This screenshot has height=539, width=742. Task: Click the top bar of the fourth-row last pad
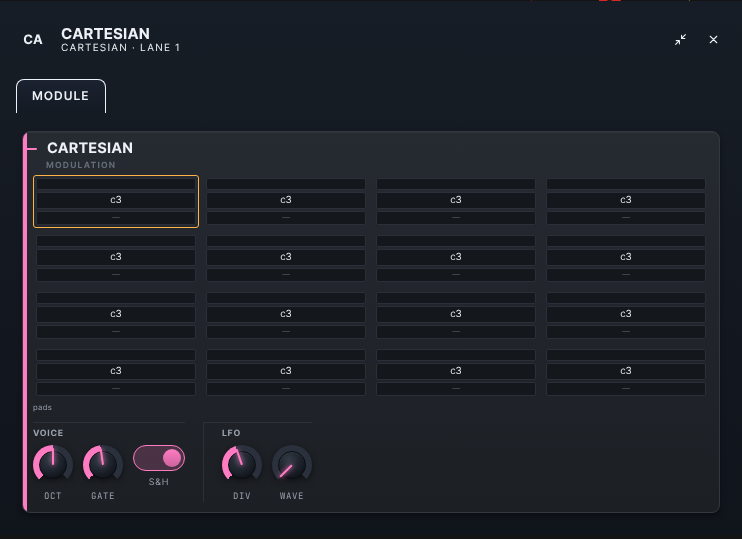(x=626, y=355)
